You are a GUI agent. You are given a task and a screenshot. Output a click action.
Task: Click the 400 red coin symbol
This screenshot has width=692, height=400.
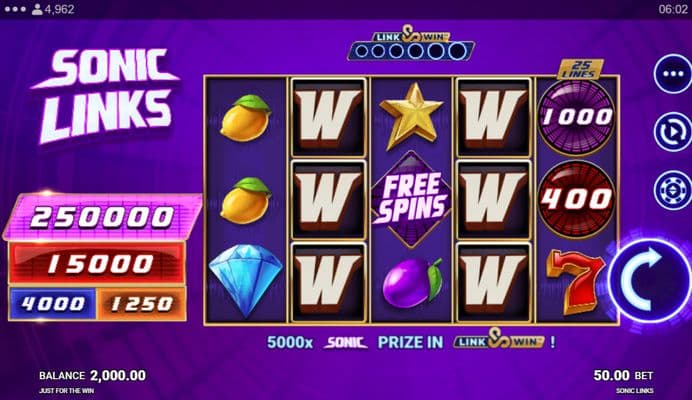[x=576, y=199]
